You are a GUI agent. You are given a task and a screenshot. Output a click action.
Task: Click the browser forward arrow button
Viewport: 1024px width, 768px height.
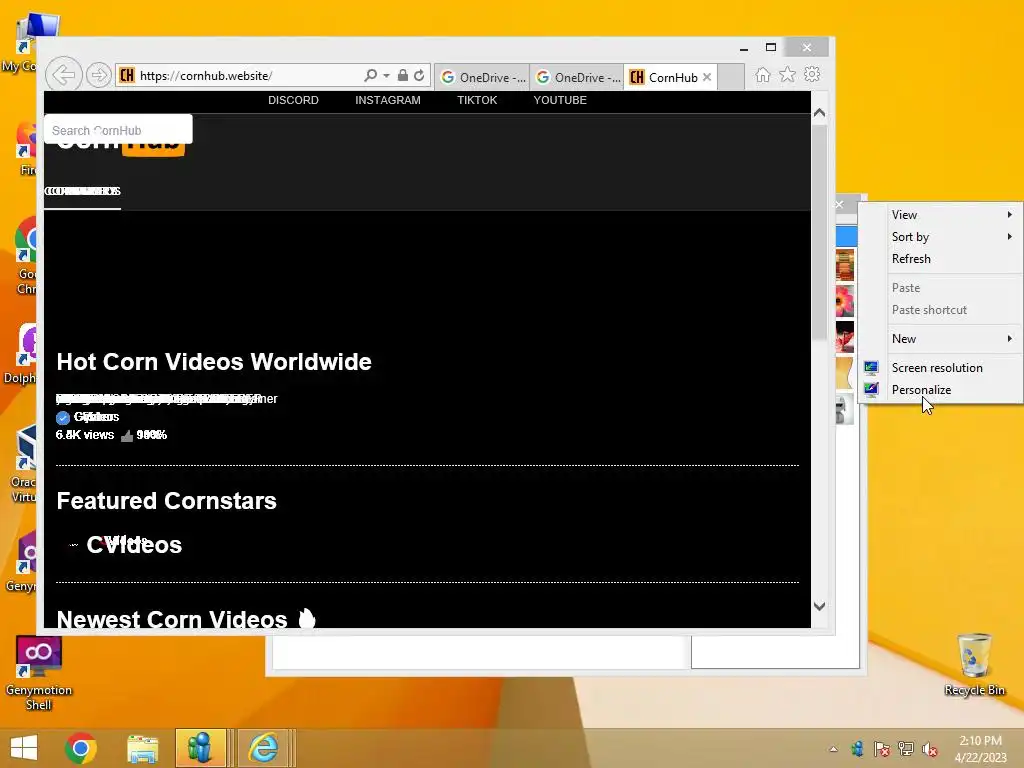98,76
